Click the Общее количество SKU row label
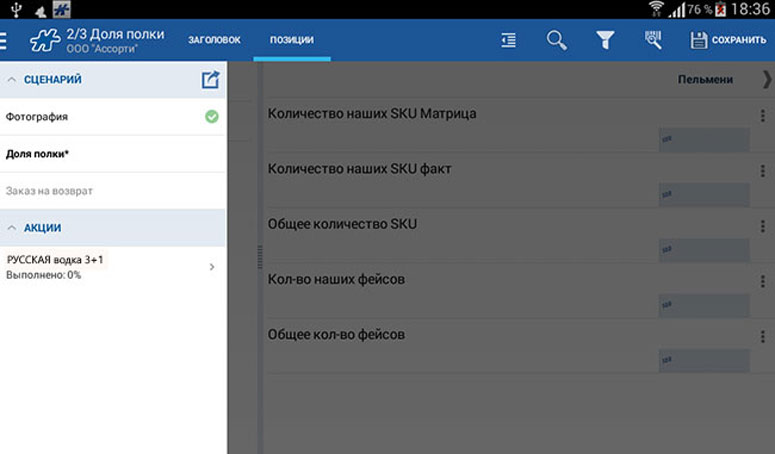This screenshot has height=454, width=775. pyautogui.click(x=342, y=224)
